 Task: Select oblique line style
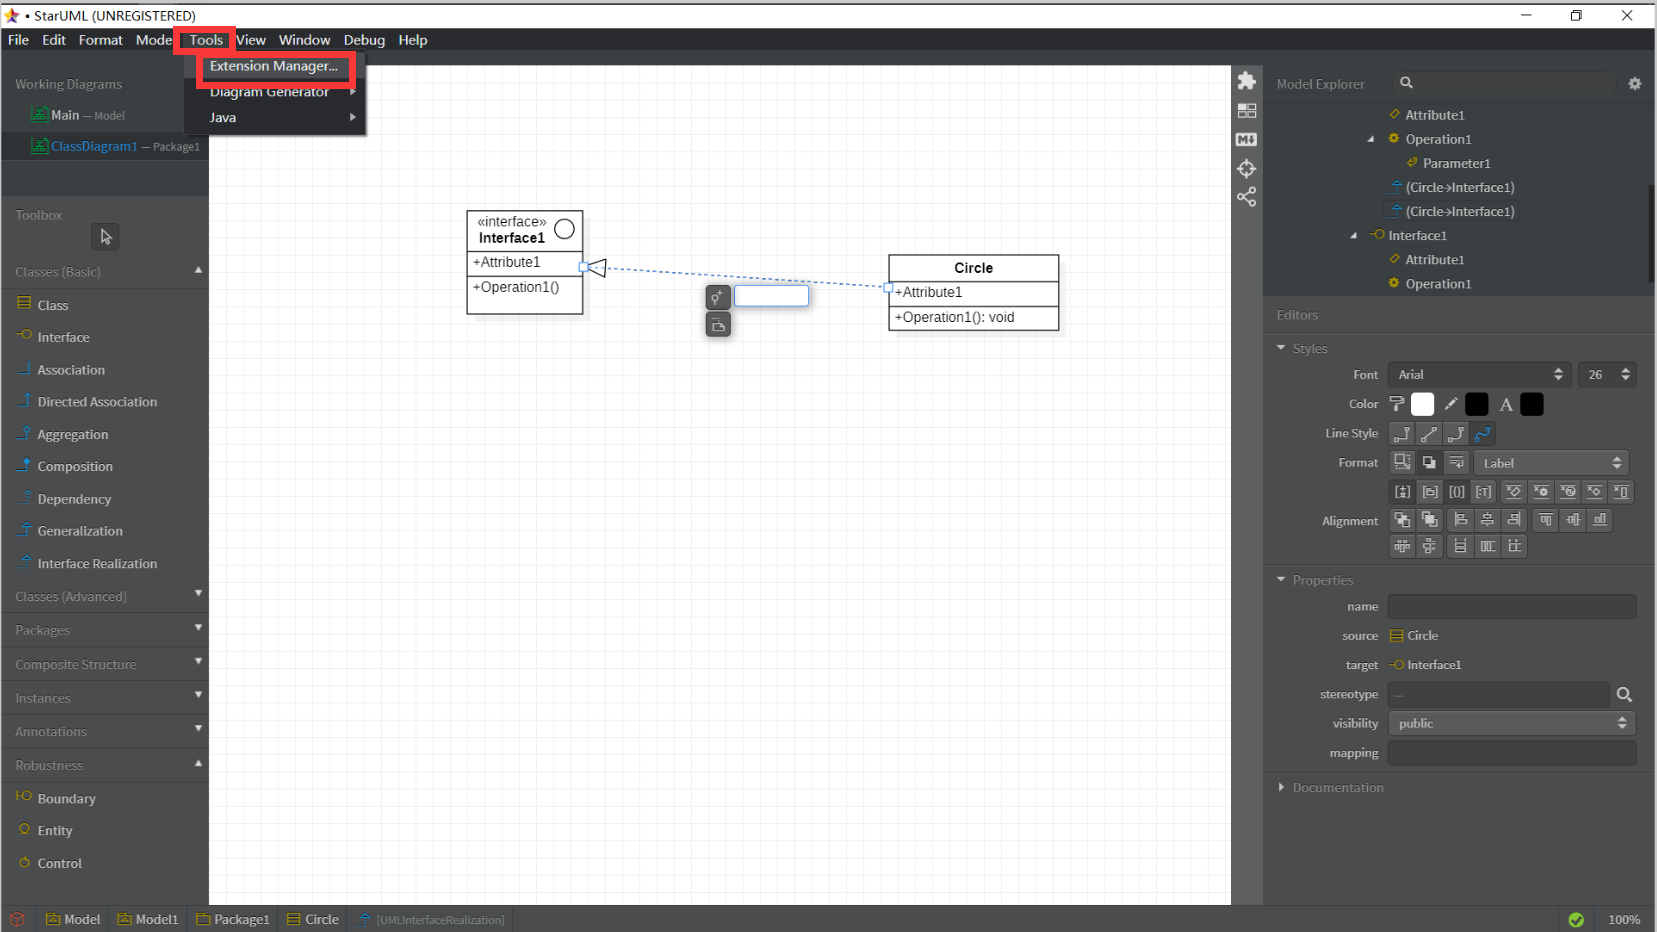1429,434
